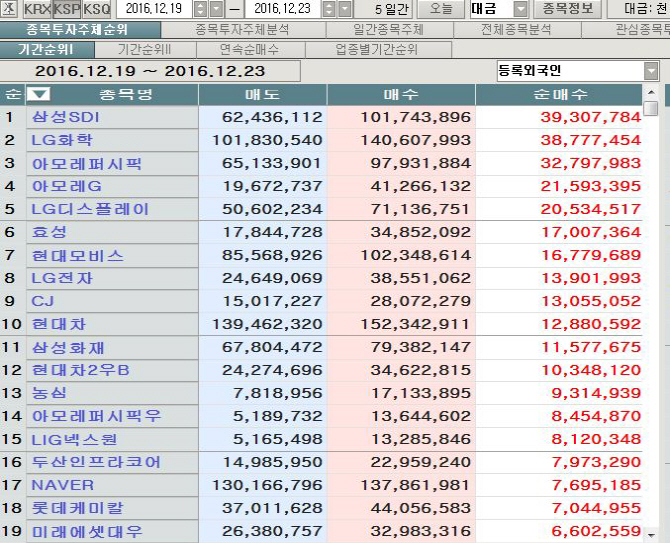The image size is (670, 543).
Task: Open the 삼성SDI stock link
Action: tap(65, 117)
